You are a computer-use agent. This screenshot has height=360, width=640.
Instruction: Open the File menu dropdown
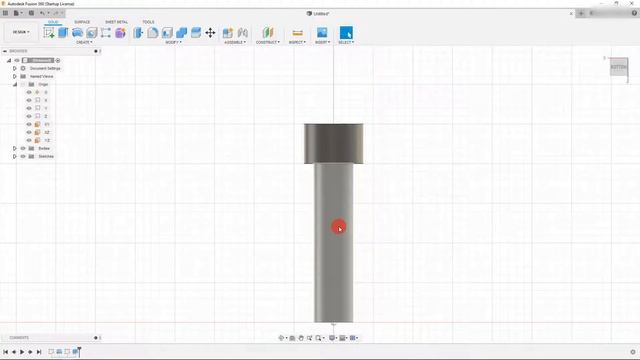pos(18,13)
